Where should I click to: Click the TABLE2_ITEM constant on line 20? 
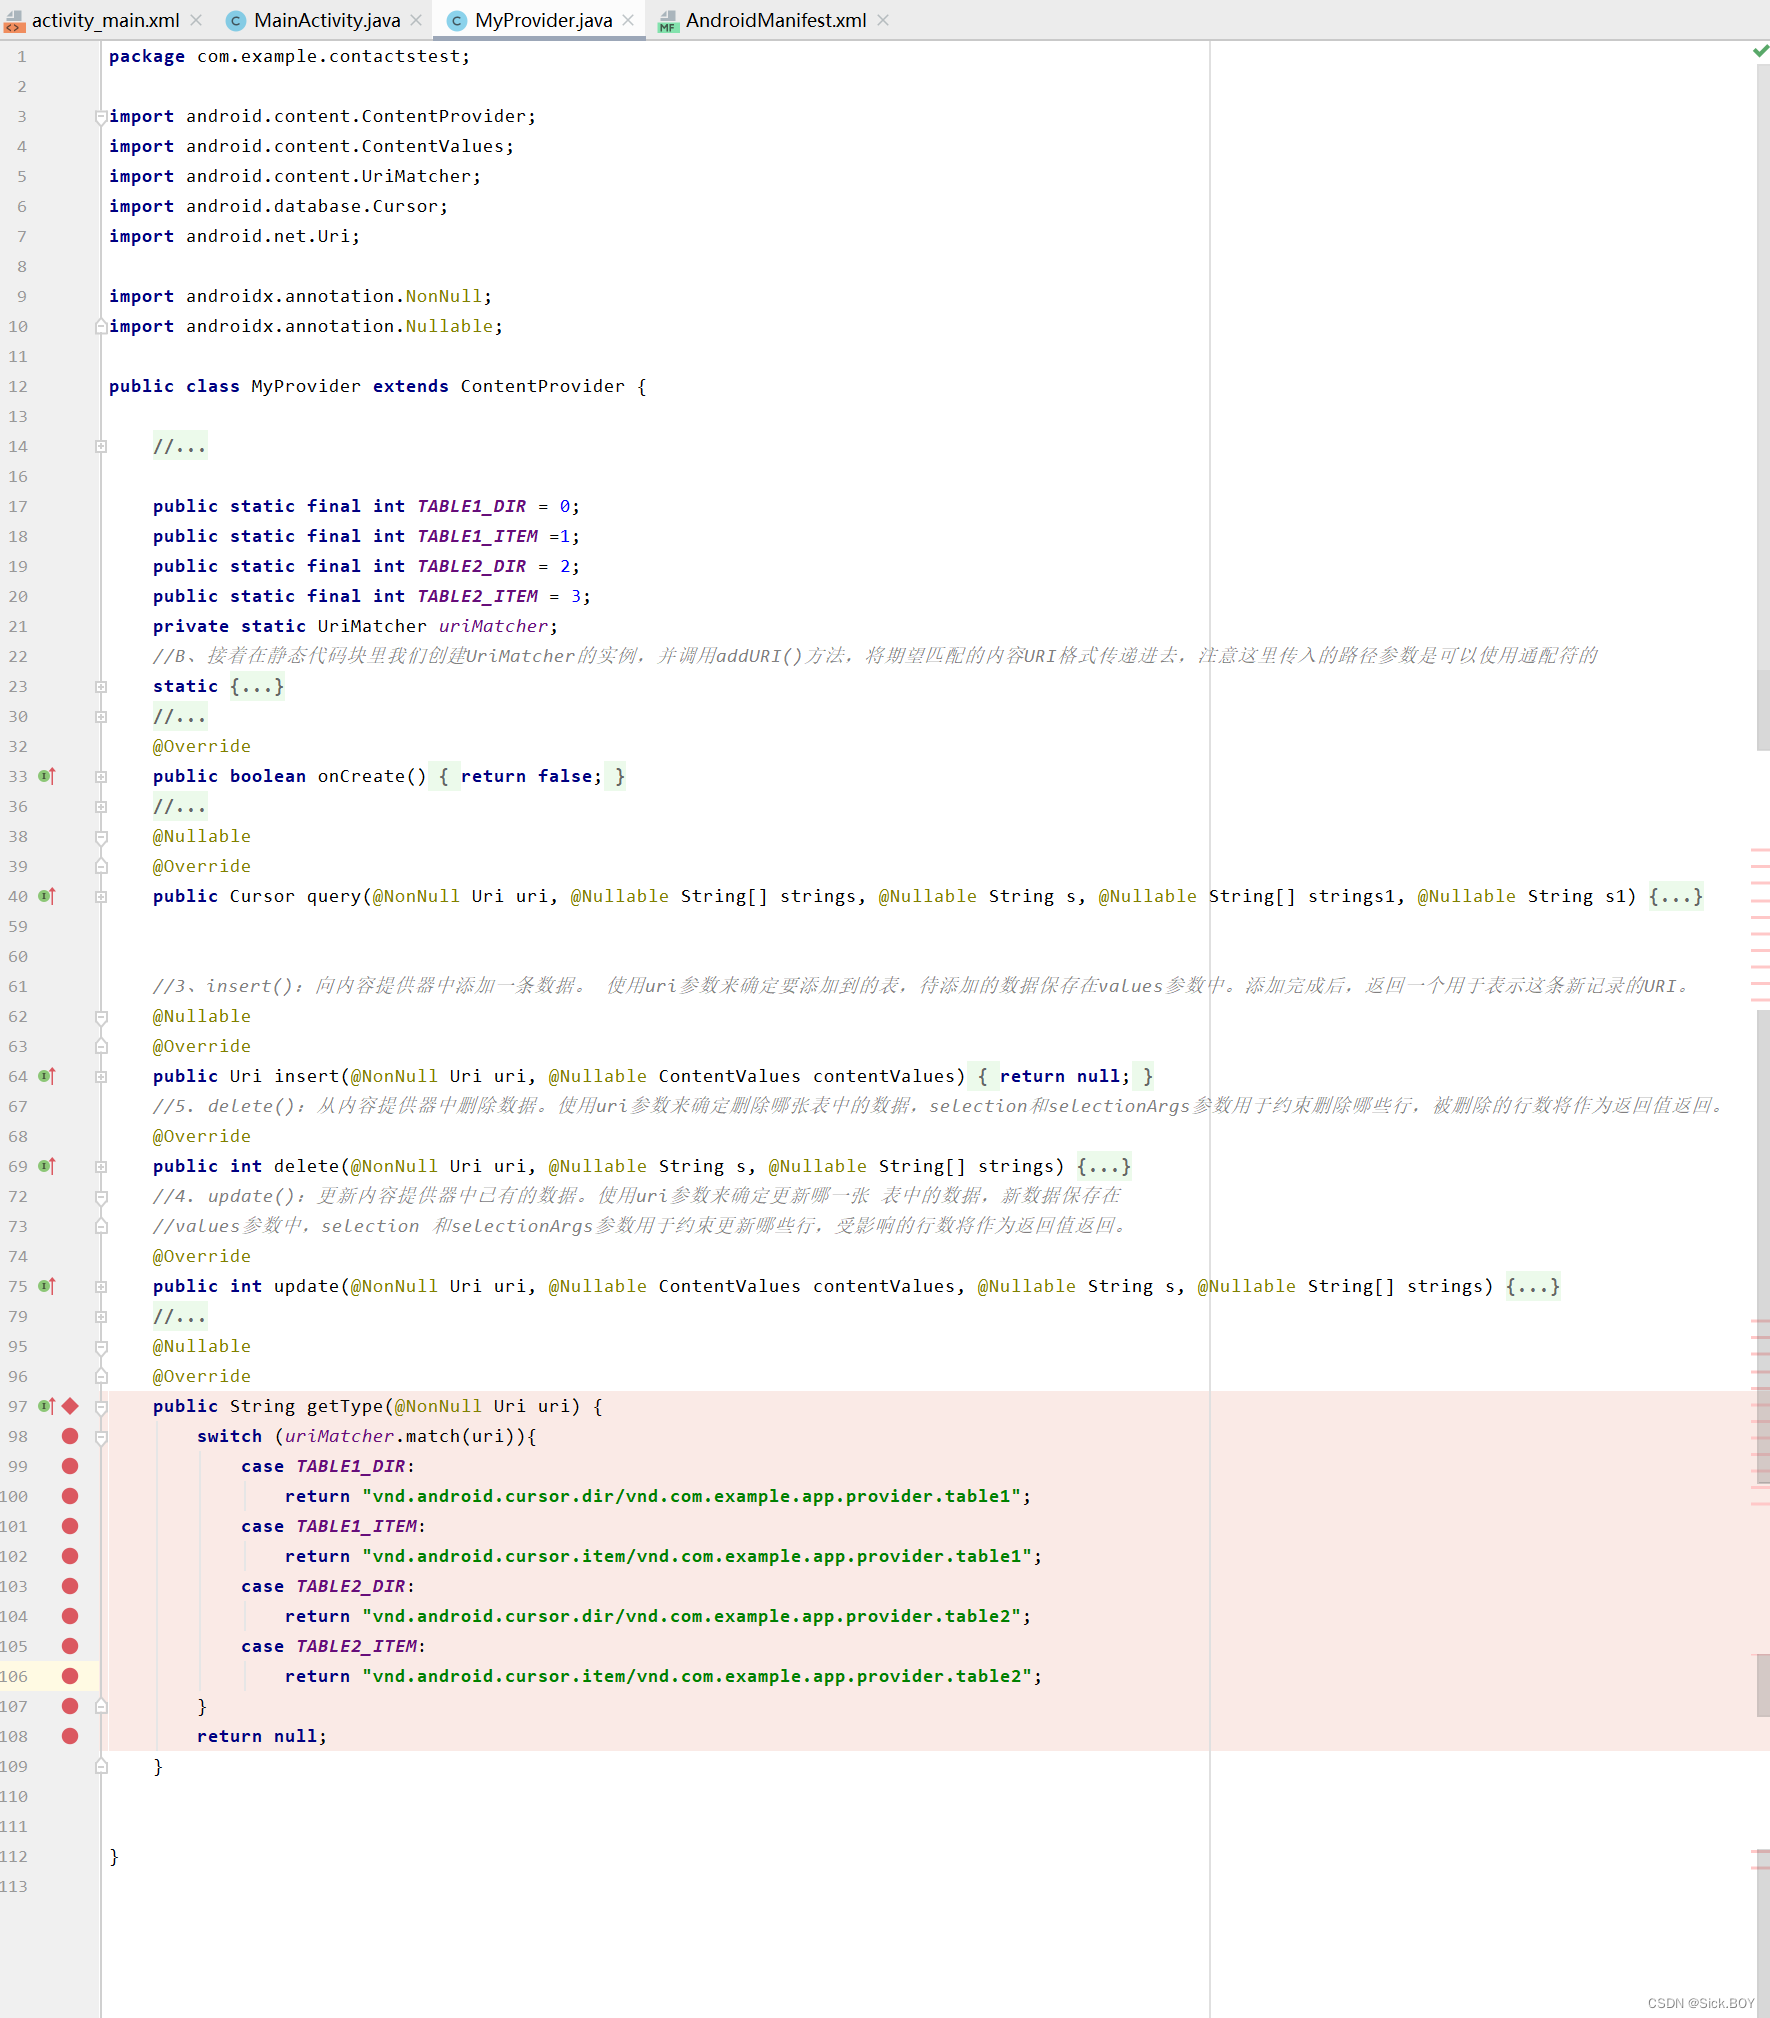[477, 596]
